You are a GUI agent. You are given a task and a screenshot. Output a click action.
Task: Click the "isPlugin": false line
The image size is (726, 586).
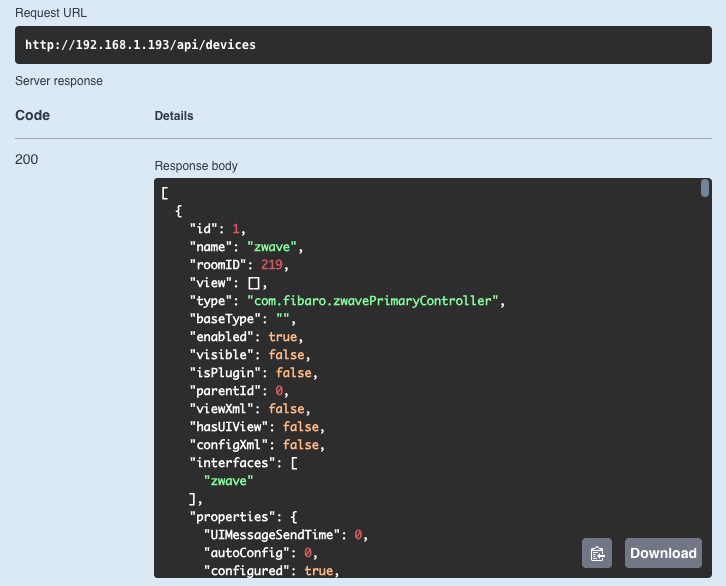[254, 373]
